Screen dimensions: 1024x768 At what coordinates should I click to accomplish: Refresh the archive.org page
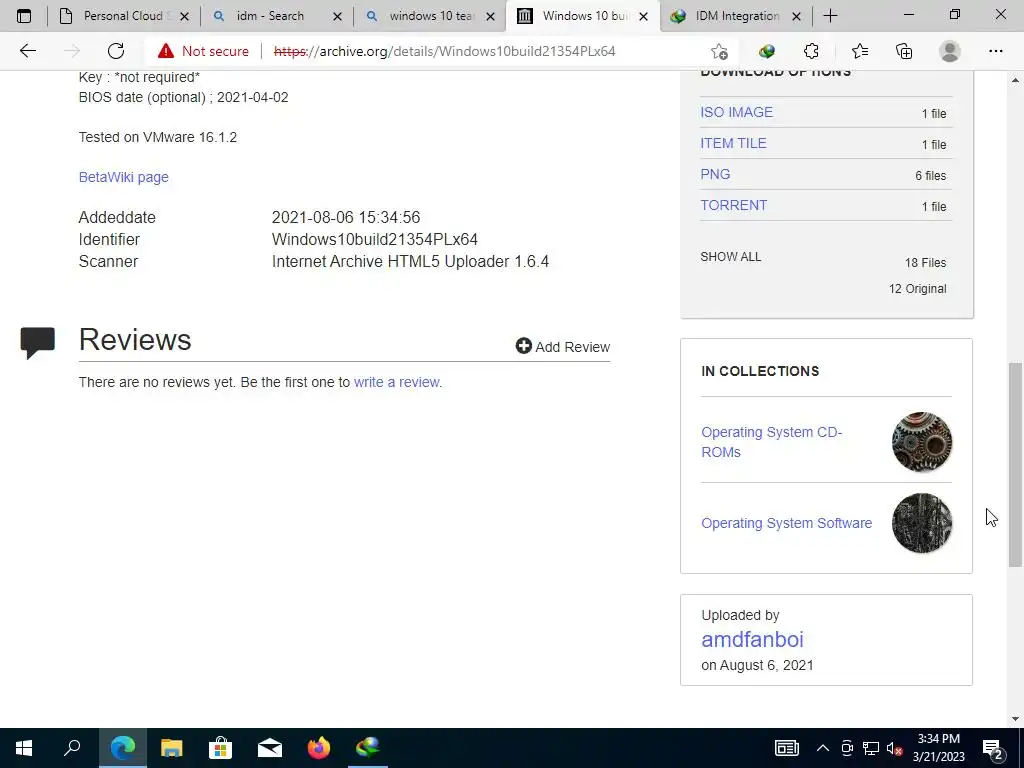[116, 51]
